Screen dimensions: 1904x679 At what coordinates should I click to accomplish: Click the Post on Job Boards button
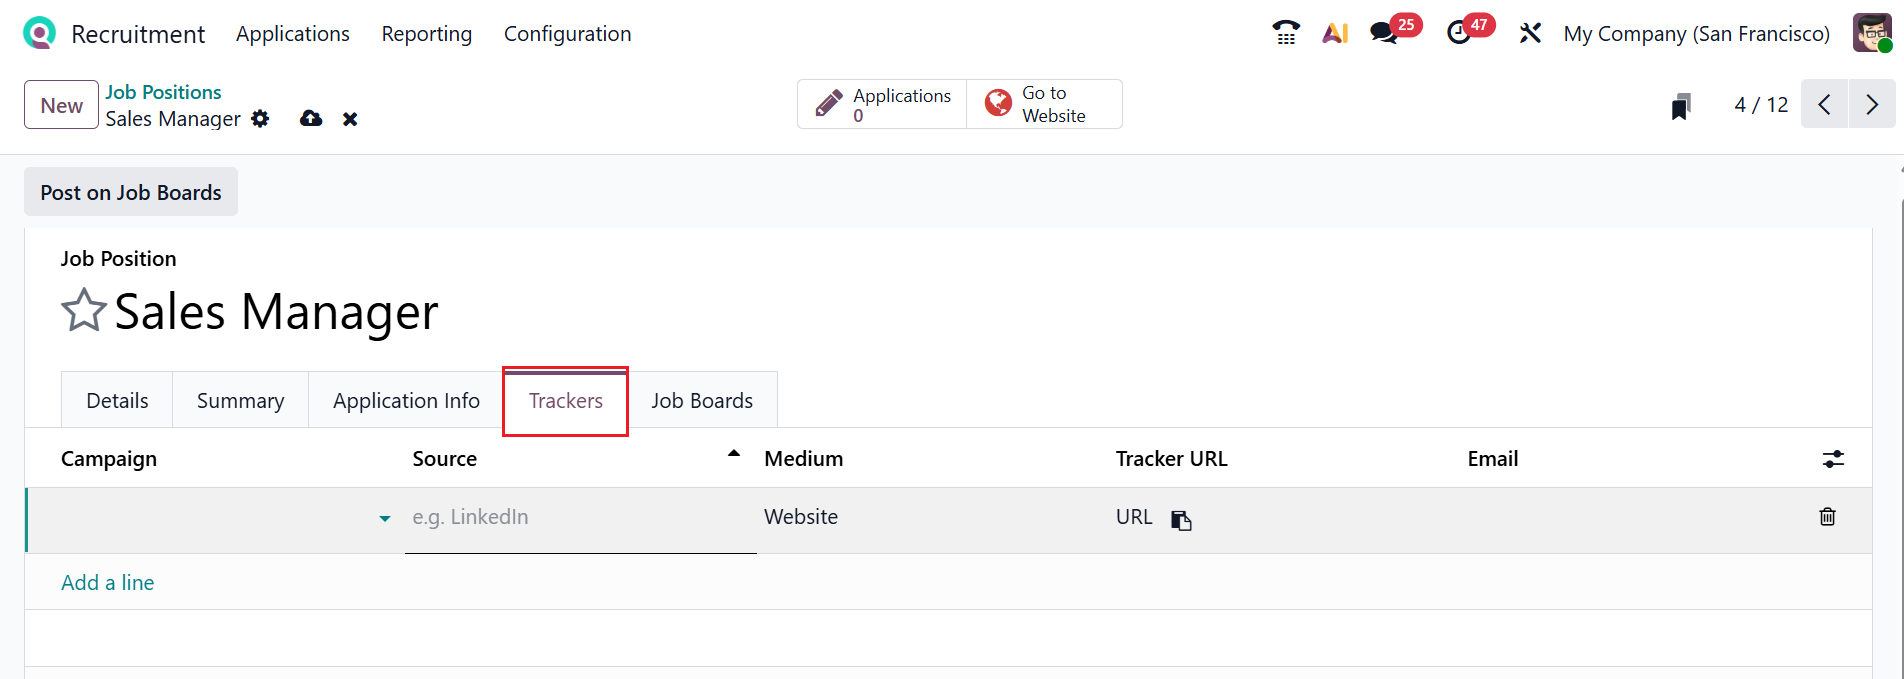pos(131,192)
